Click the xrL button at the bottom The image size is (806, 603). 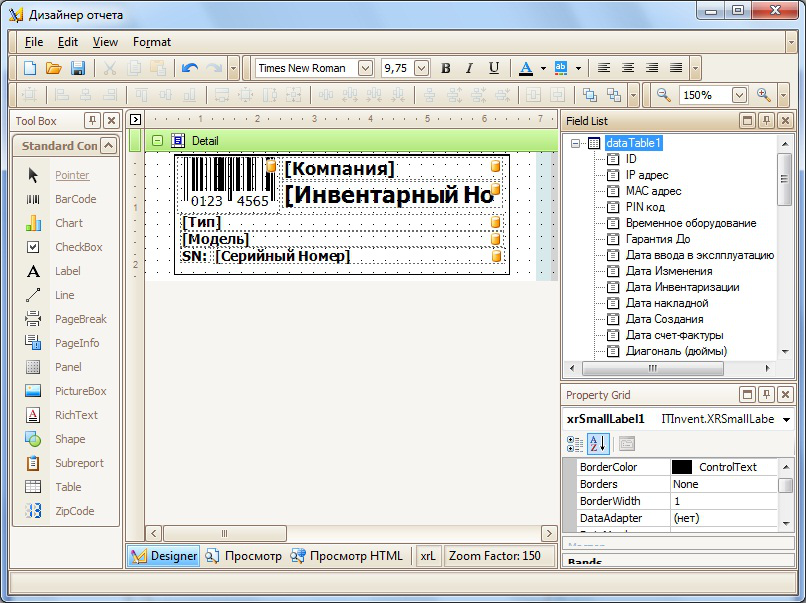click(428, 556)
